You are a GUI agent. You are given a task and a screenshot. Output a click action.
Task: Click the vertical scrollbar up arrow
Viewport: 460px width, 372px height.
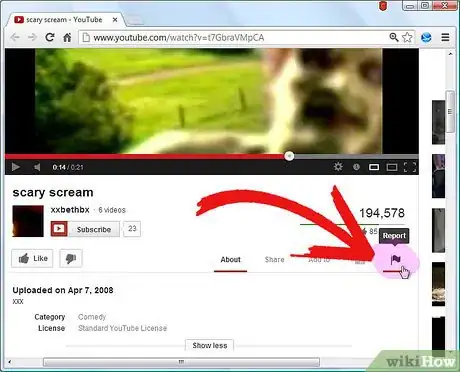[450, 54]
